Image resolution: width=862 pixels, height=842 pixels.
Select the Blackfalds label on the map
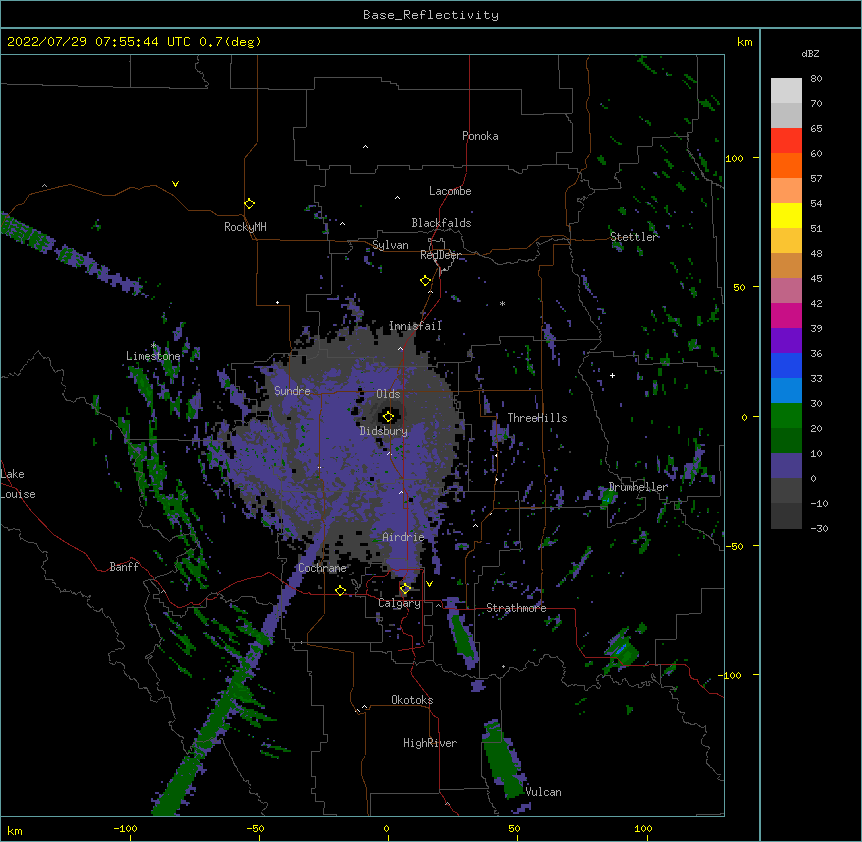coord(441,223)
